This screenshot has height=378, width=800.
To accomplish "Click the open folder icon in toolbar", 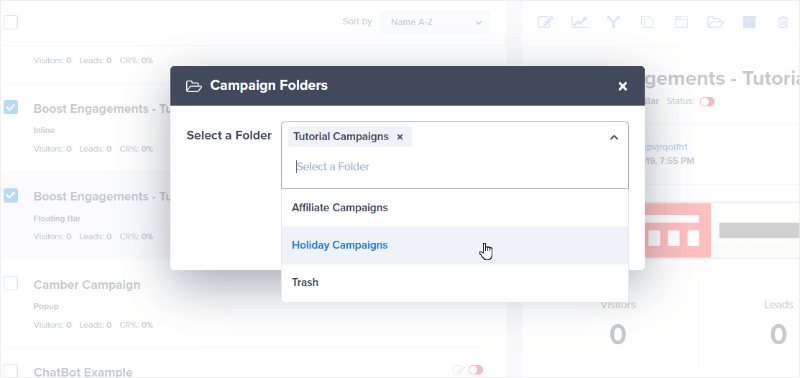I will click(x=715, y=22).
